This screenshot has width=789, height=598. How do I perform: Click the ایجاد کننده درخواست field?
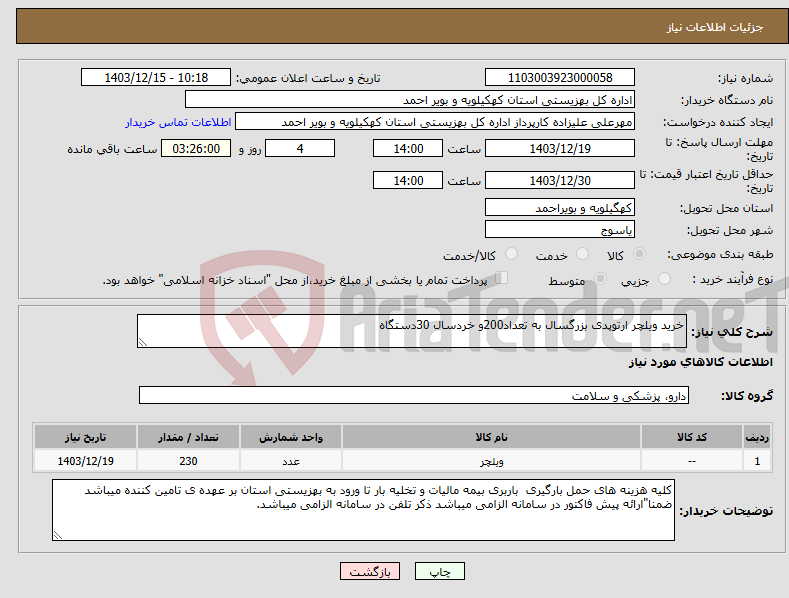(435, 122)
